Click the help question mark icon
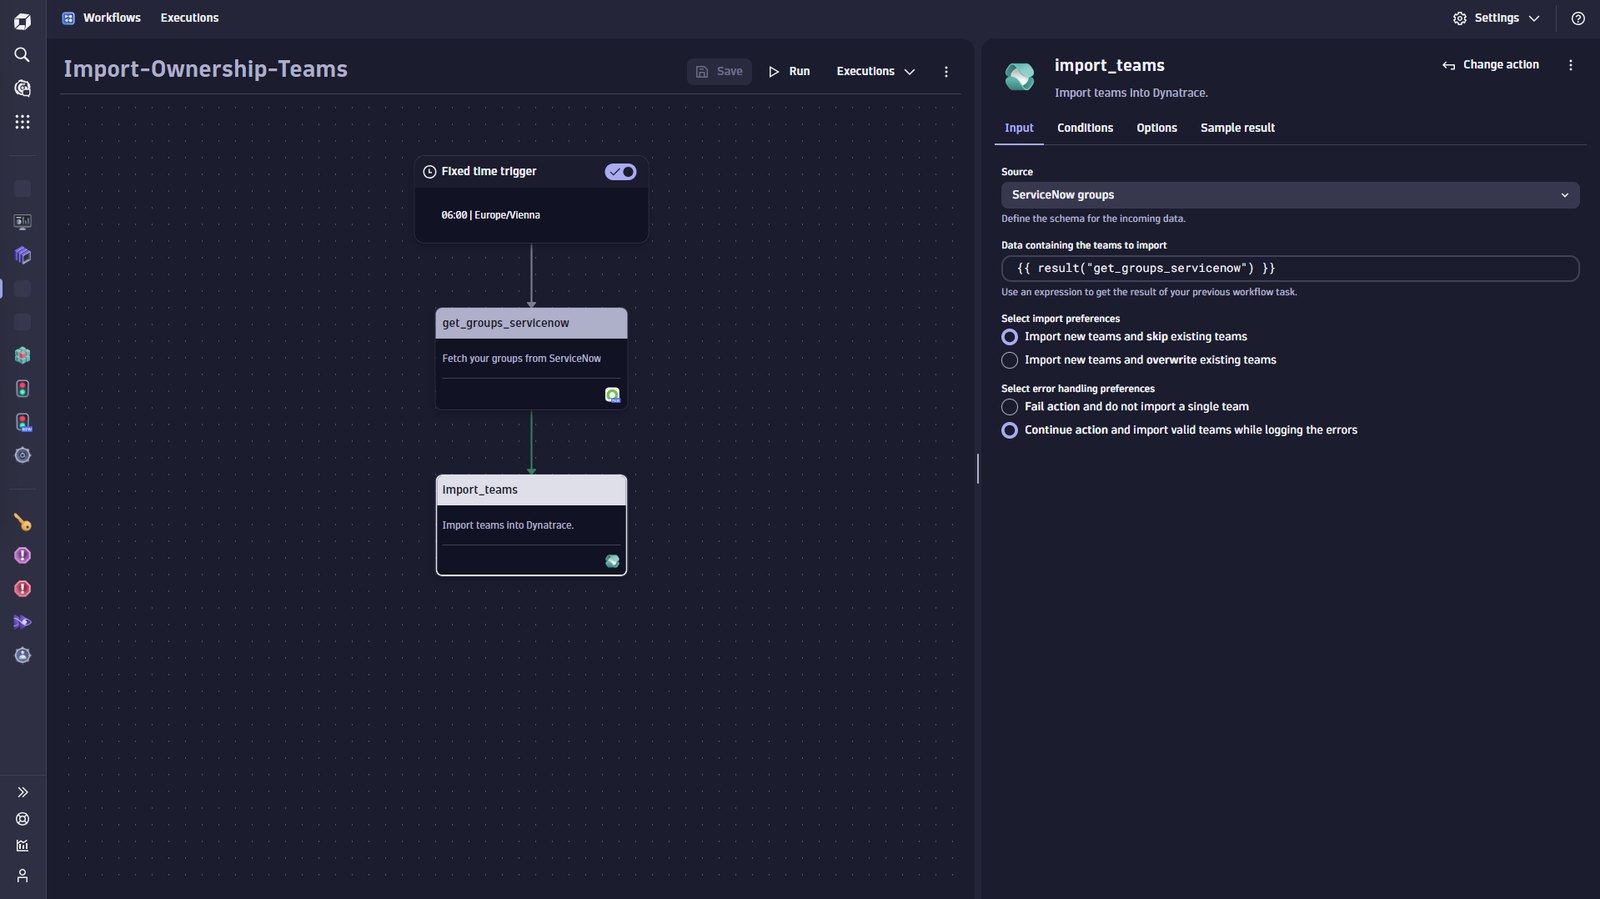Screen dimensions: 1600x899 pos(1578,18)
